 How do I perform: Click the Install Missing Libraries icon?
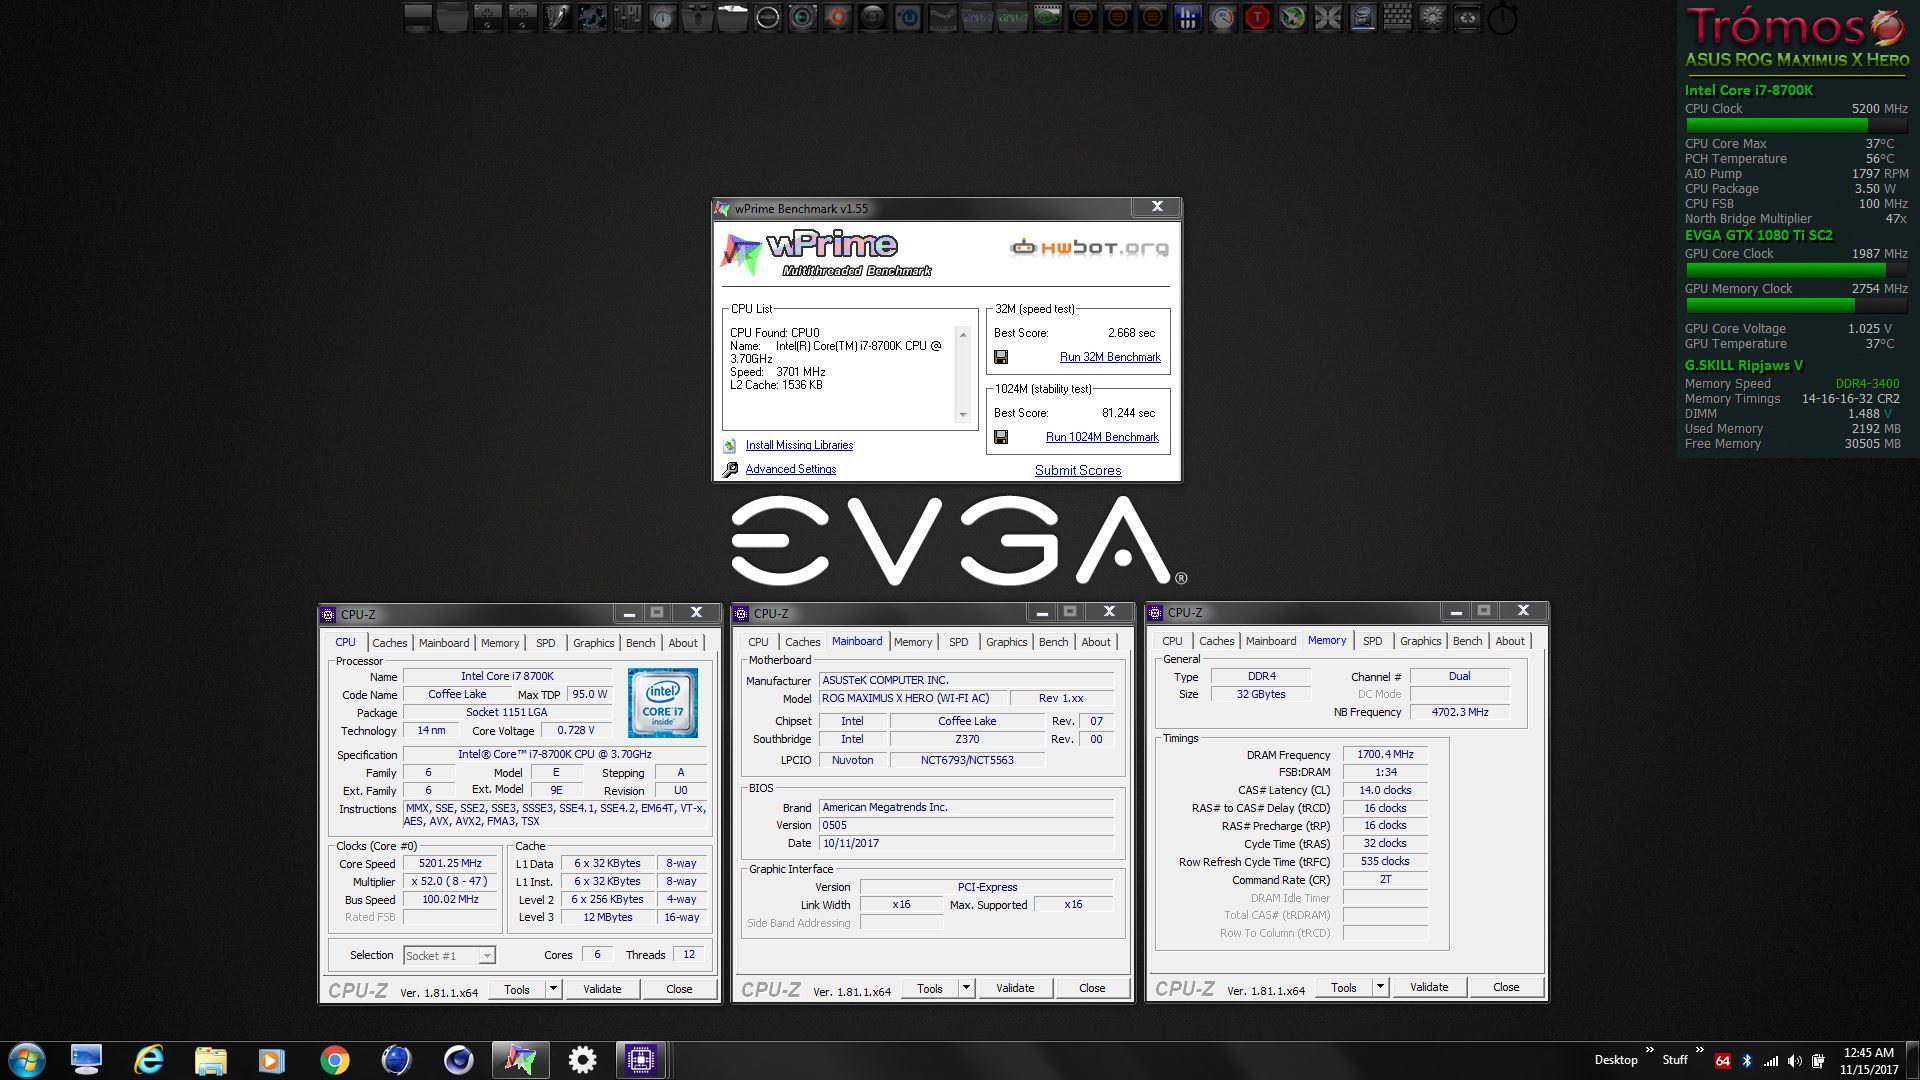729,445
